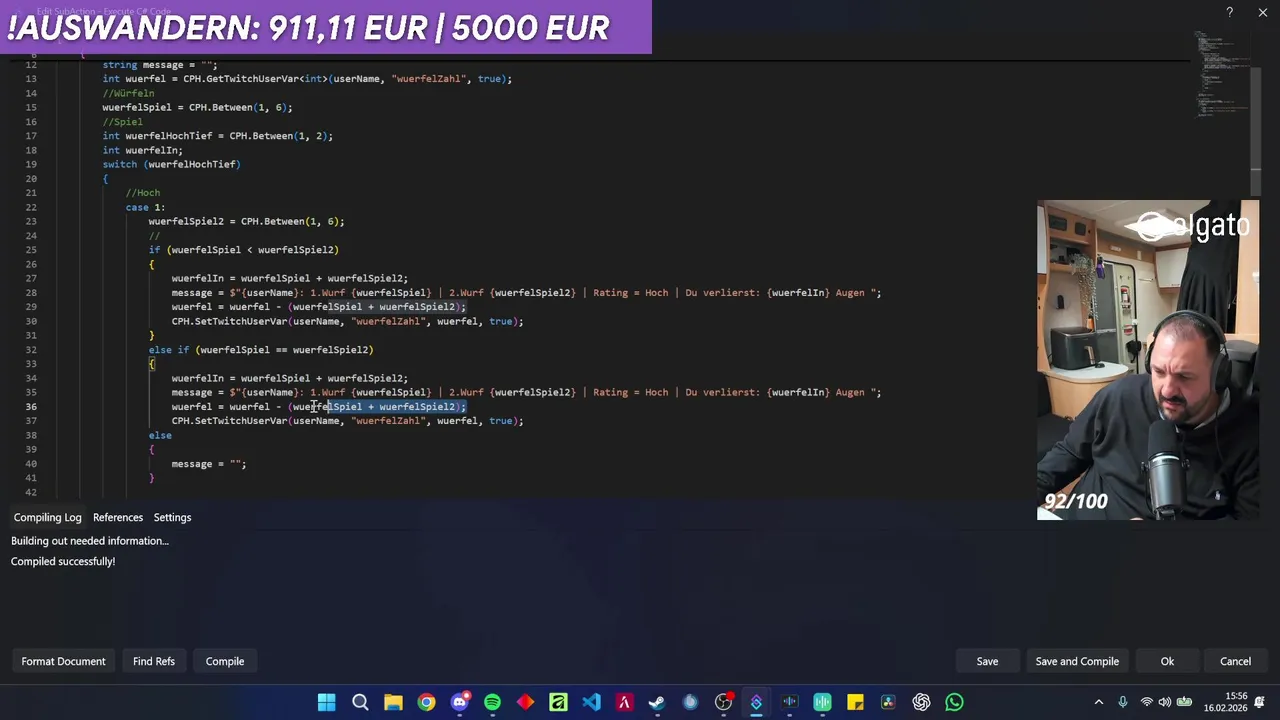Click the microphone icon in the system tray
The width and height of the screenshot is (1280, 720).
(1123, 702)
